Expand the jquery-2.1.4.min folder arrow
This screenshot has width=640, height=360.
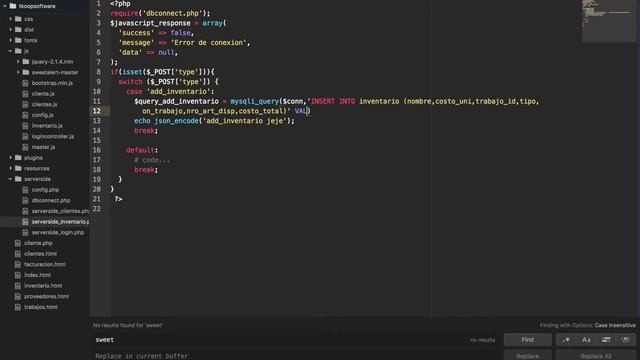(18, 61)
